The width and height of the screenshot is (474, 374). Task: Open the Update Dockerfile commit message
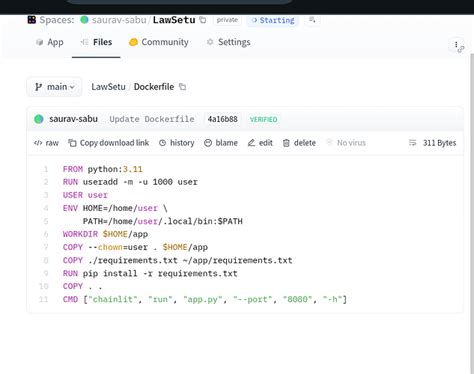[x=152, y=119]
